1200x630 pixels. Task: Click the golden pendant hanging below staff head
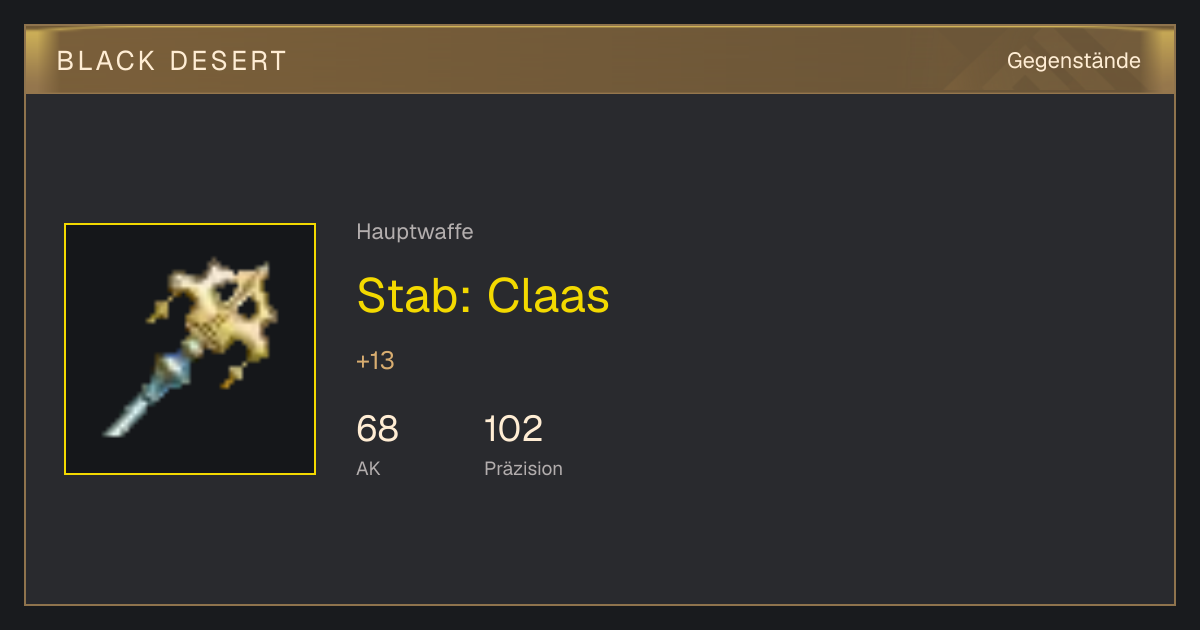234,377
